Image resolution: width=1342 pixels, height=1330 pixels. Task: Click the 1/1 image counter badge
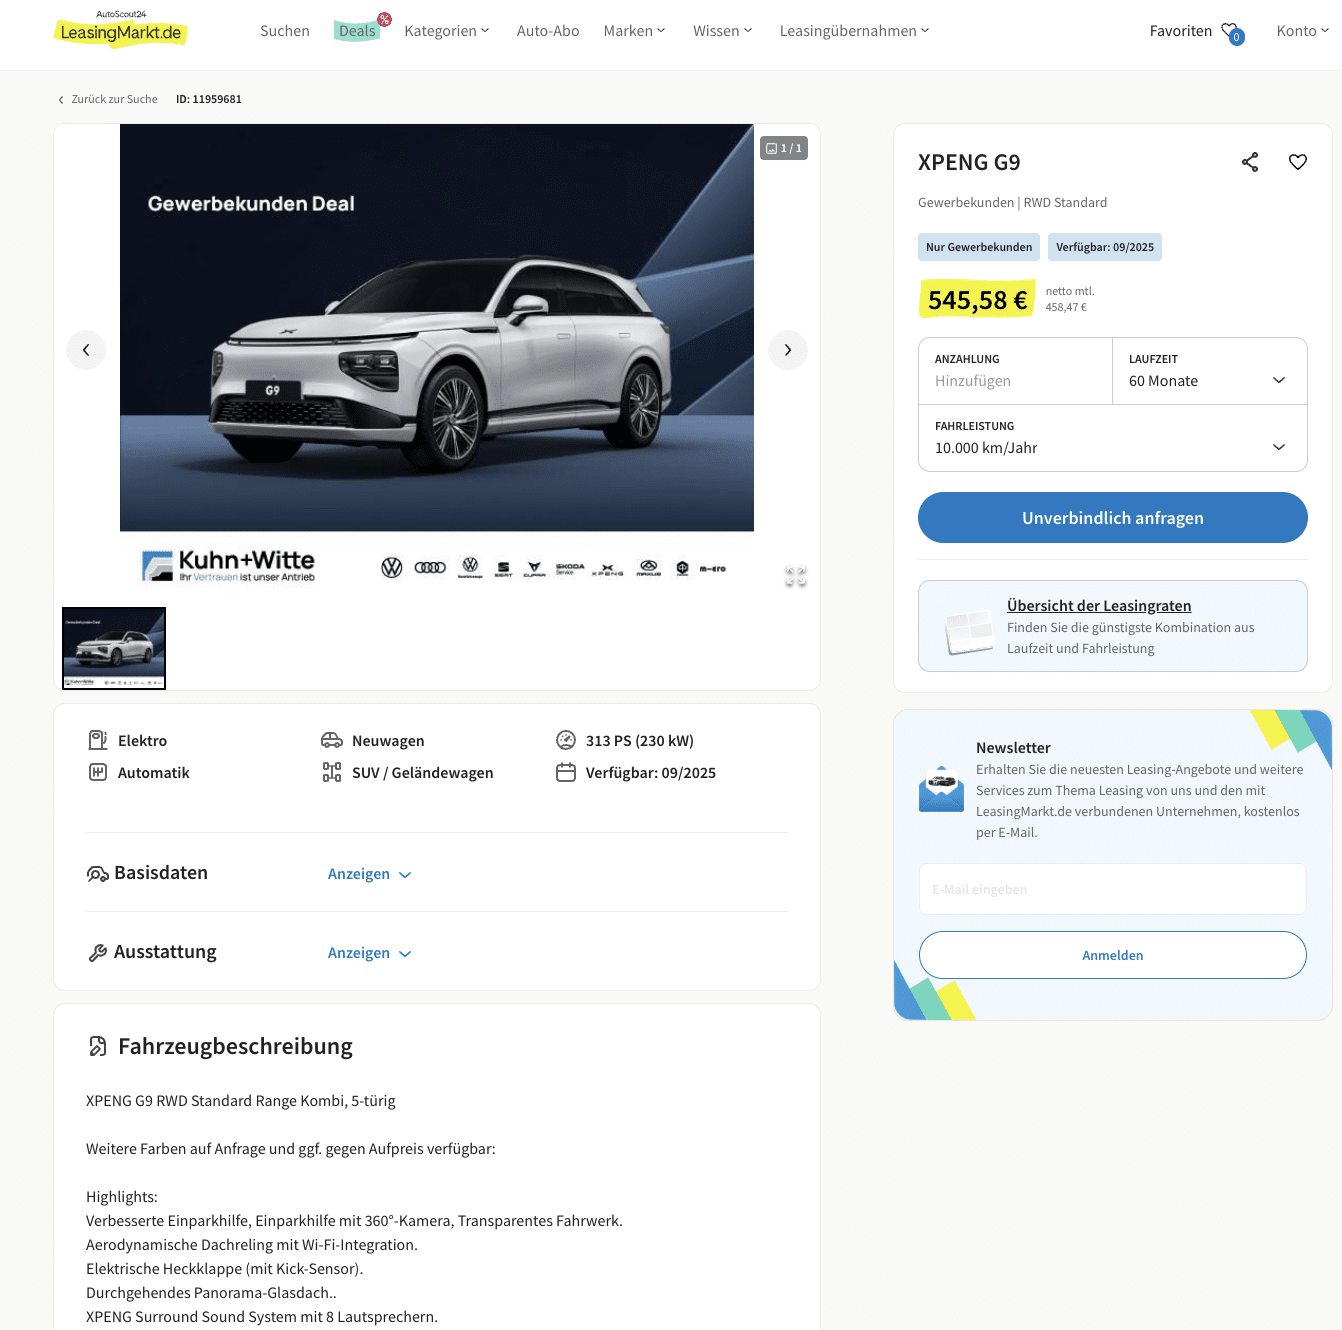pyautogui.click(x=784, y=148)
